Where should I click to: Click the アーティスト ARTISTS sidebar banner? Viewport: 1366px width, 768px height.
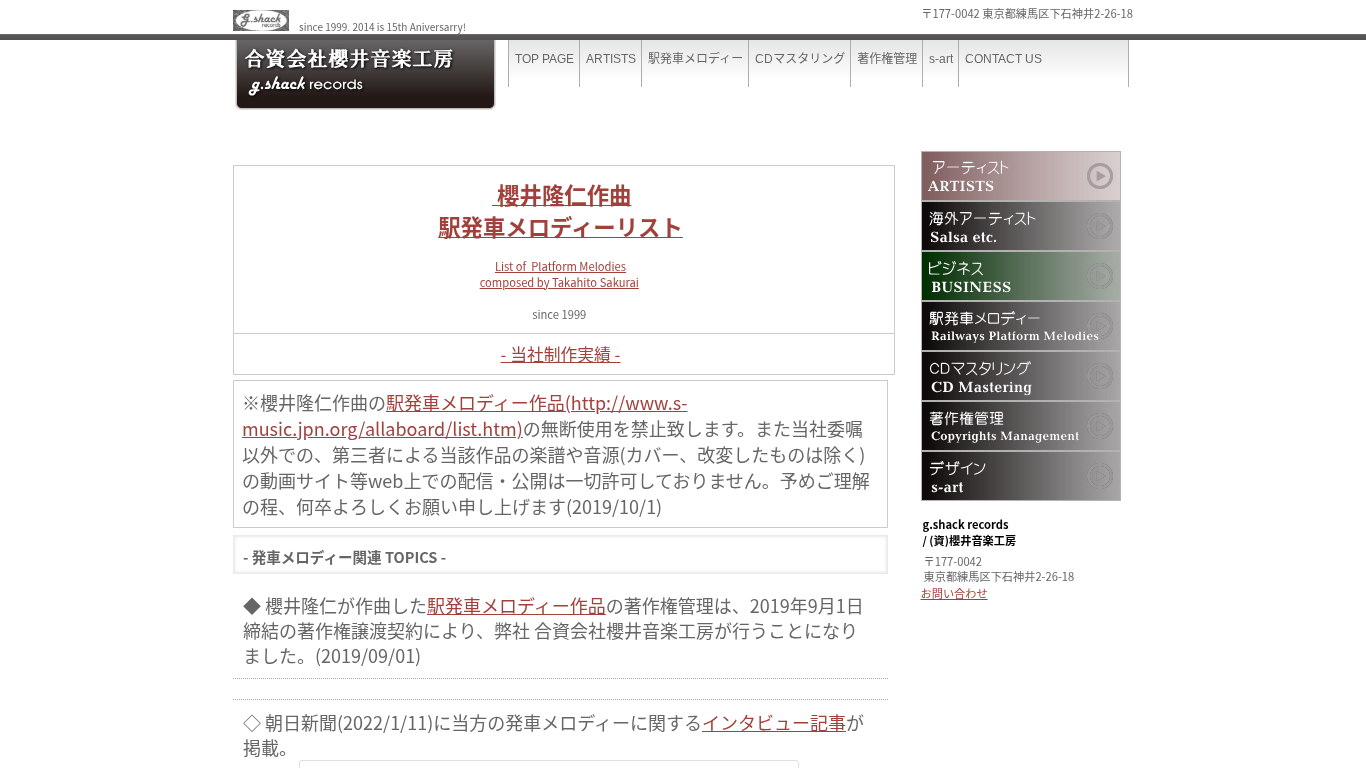click(1021, 176)
